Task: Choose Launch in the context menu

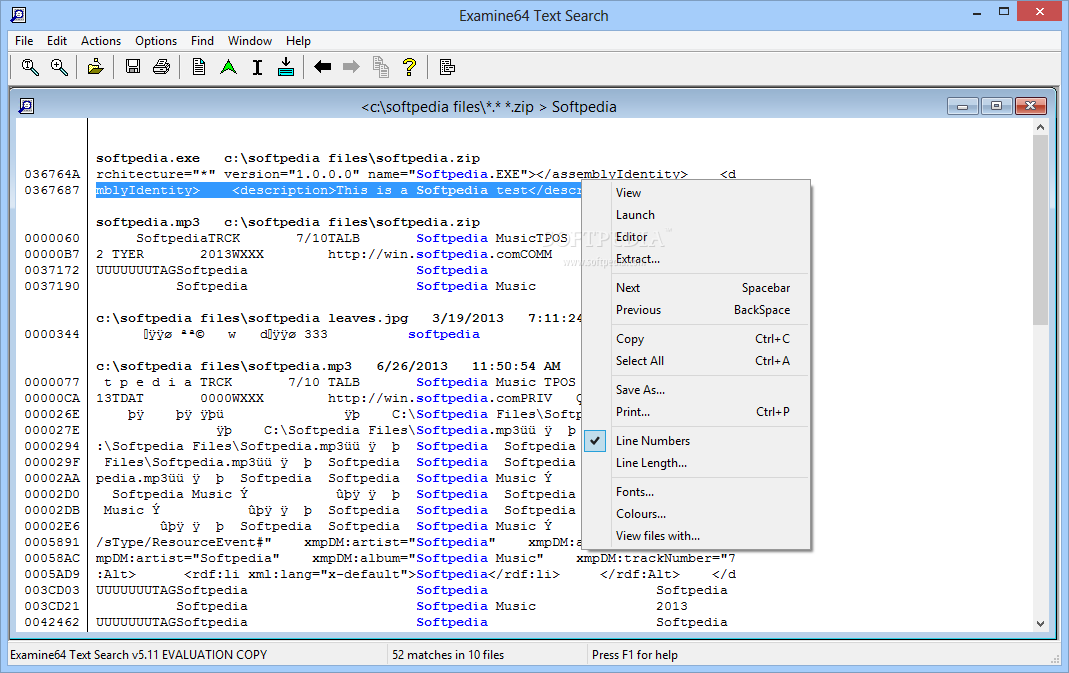Action: point(696,215)
